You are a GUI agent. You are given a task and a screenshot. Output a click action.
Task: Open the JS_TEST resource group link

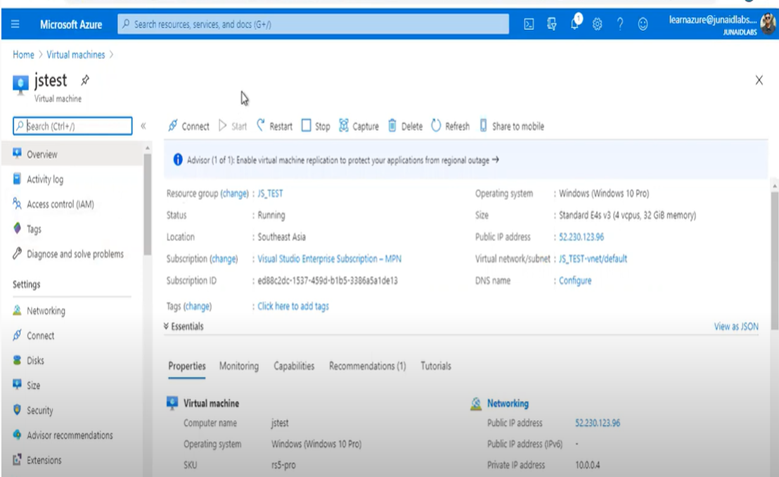point(270,193)
